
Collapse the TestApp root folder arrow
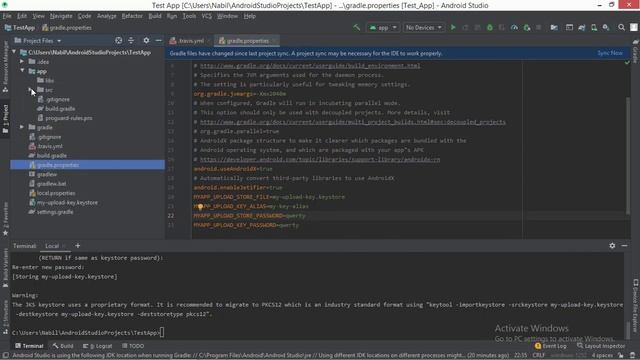tap(14, 52)
